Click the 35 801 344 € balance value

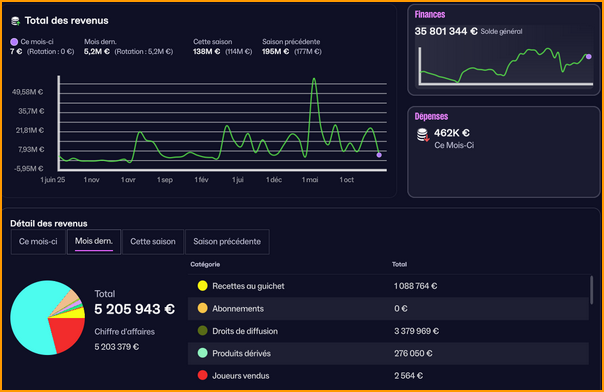pos(446,31)
